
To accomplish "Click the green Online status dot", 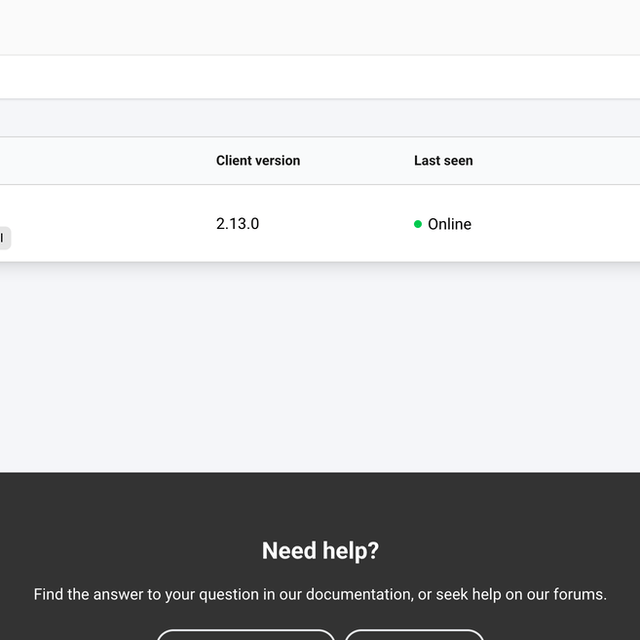I will point(418,224).
